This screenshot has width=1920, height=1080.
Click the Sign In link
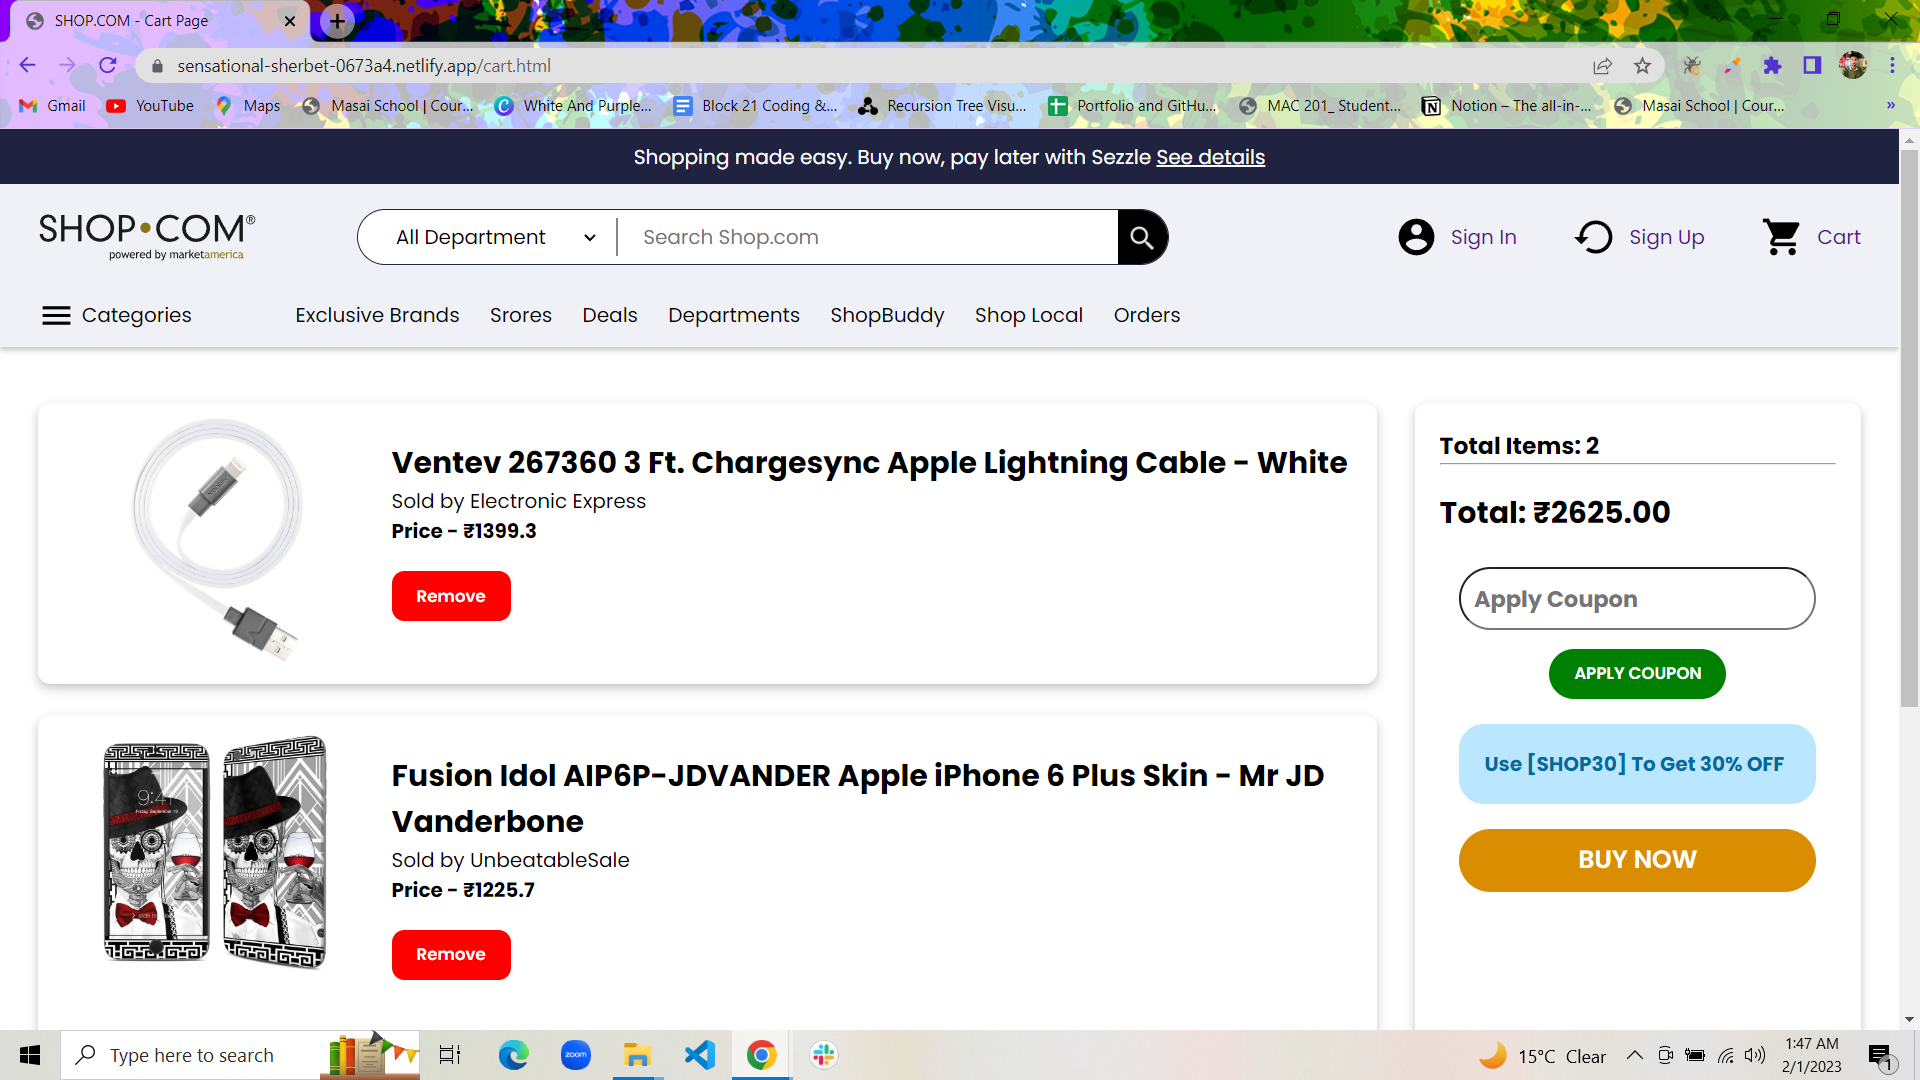pos(1483,237)
